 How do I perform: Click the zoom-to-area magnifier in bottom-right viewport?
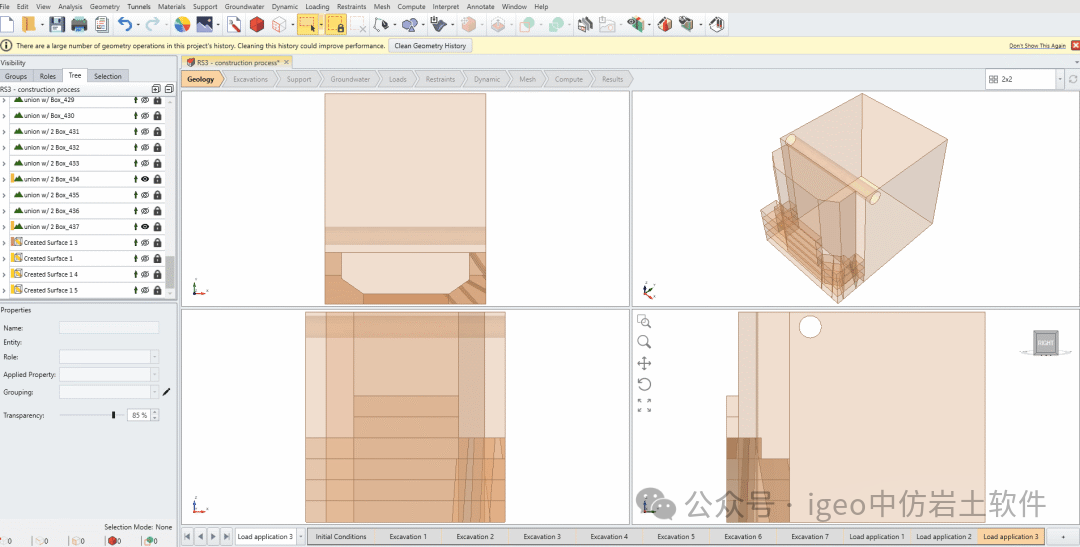click(644, 321)
